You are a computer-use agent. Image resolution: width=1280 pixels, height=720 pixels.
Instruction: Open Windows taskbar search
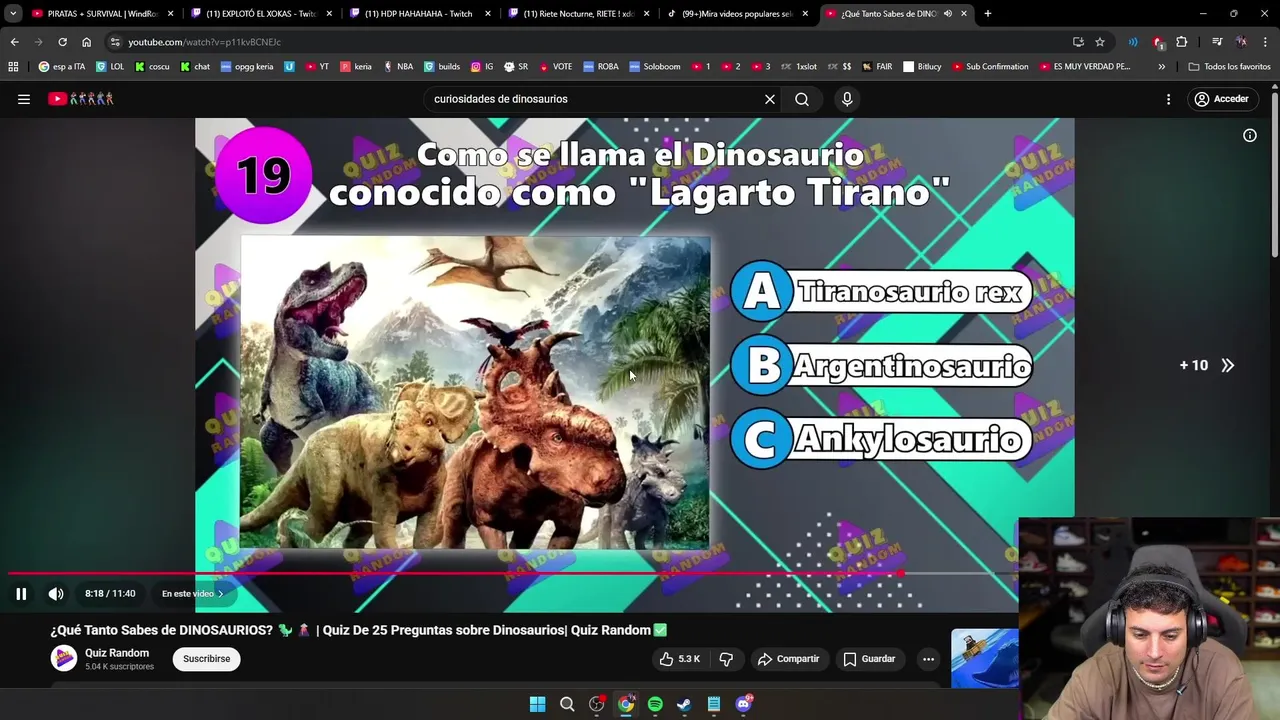pos(567,704)
